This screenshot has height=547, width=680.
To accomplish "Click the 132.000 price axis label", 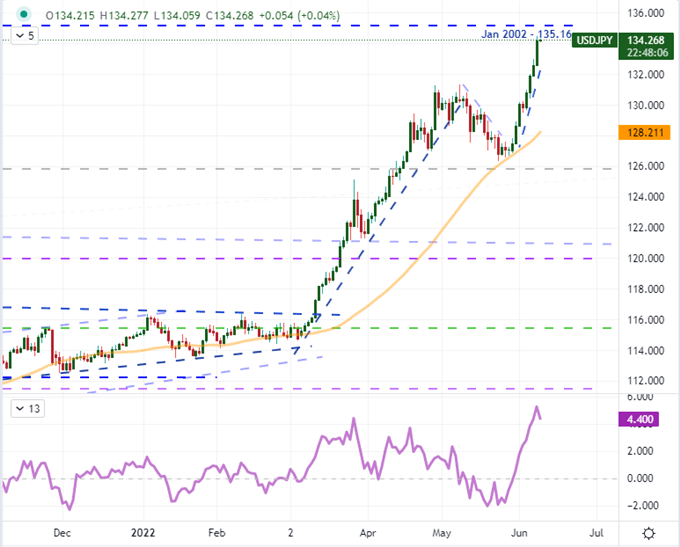I will [646, 75].
